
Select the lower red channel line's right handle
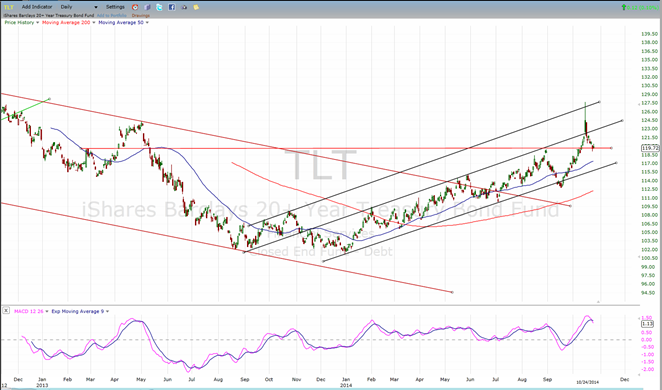click(453, 292)
